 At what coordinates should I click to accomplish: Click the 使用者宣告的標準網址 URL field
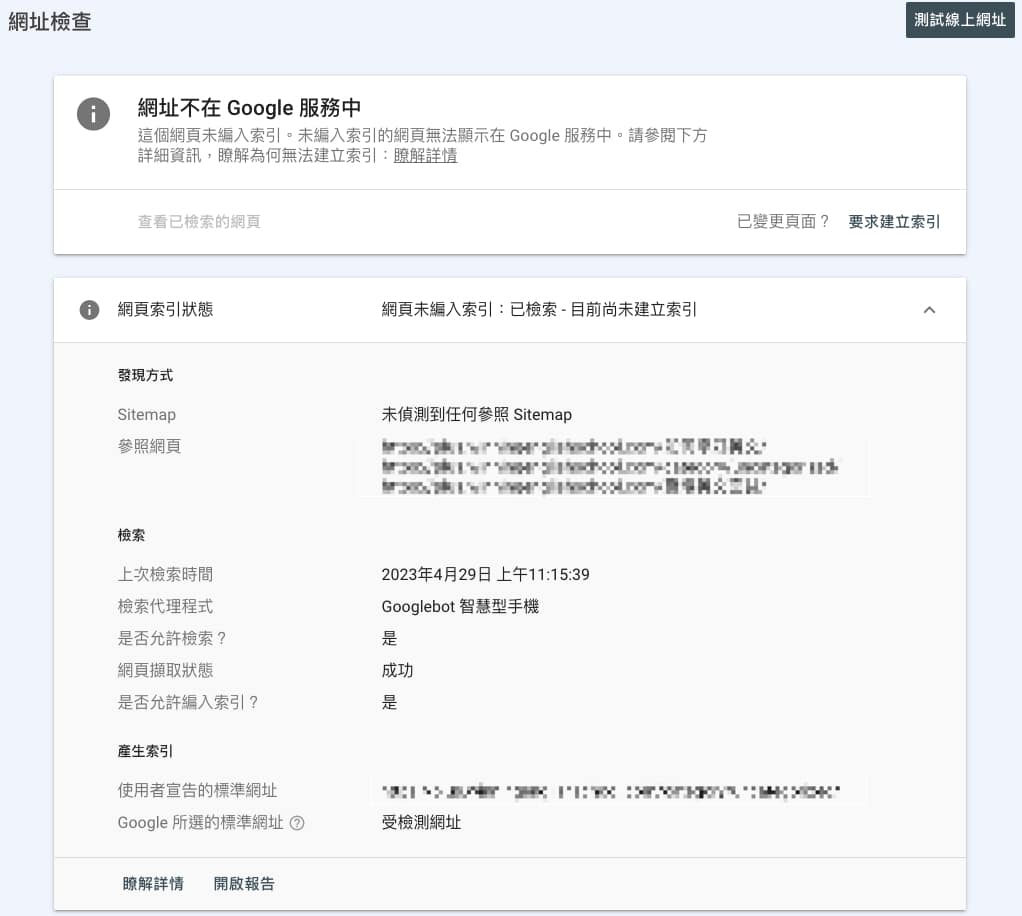(620, 789)
